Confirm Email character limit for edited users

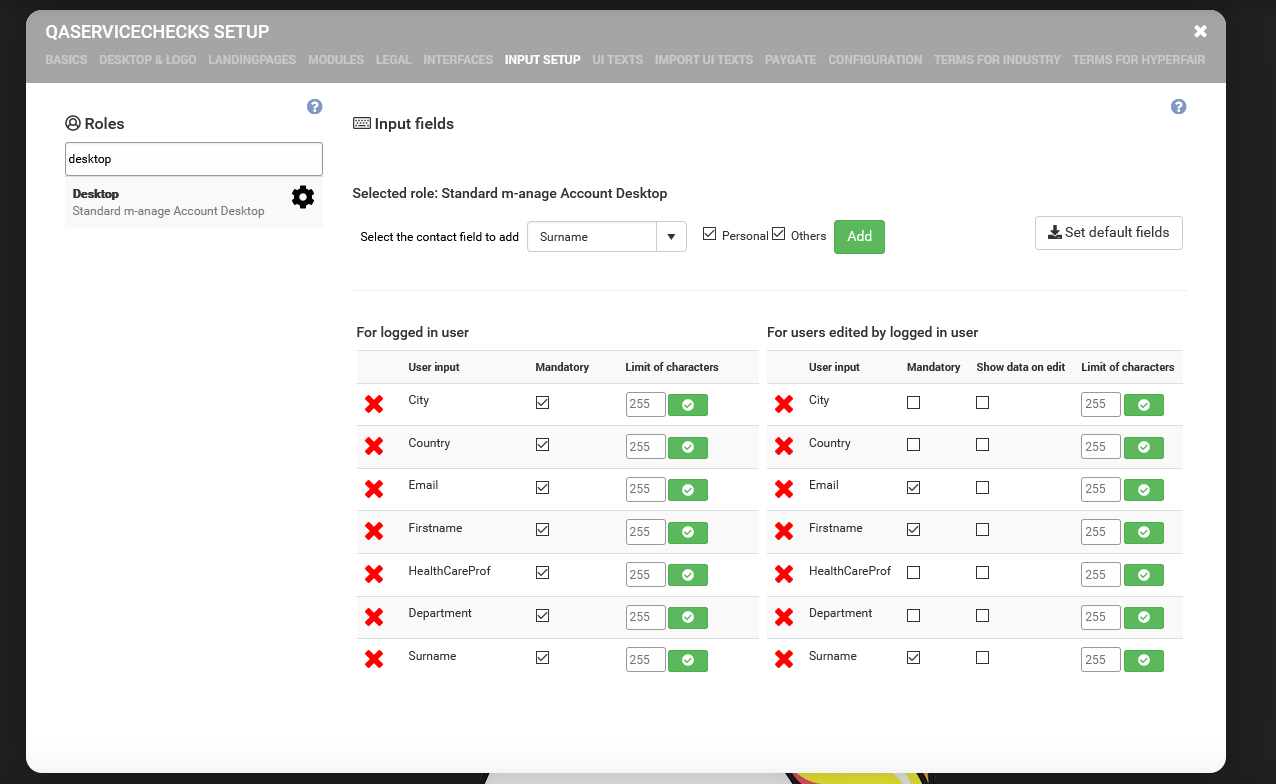tap(1144, 490)
